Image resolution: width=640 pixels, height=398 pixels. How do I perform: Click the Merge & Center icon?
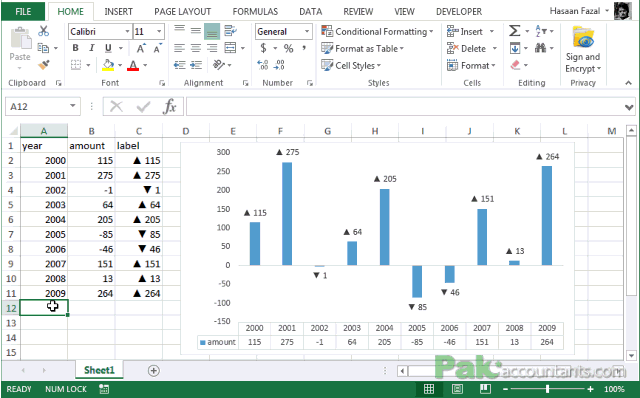pos(230,48)
